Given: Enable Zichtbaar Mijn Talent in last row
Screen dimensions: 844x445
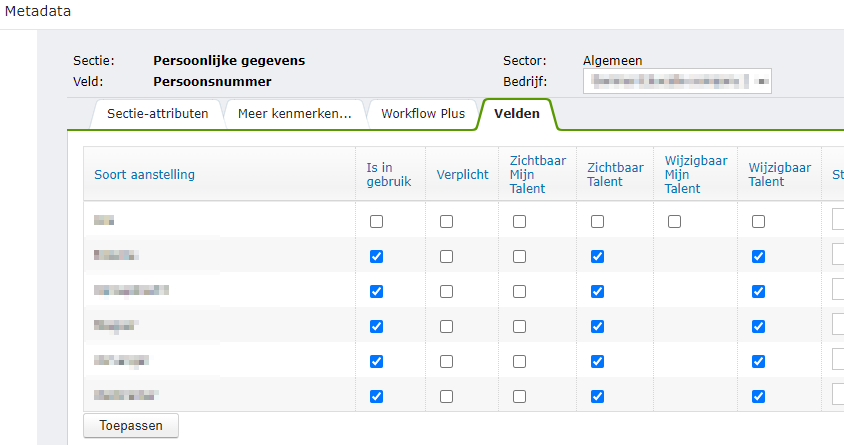Looking at the screenshot, I should click(x=519, y=396).
